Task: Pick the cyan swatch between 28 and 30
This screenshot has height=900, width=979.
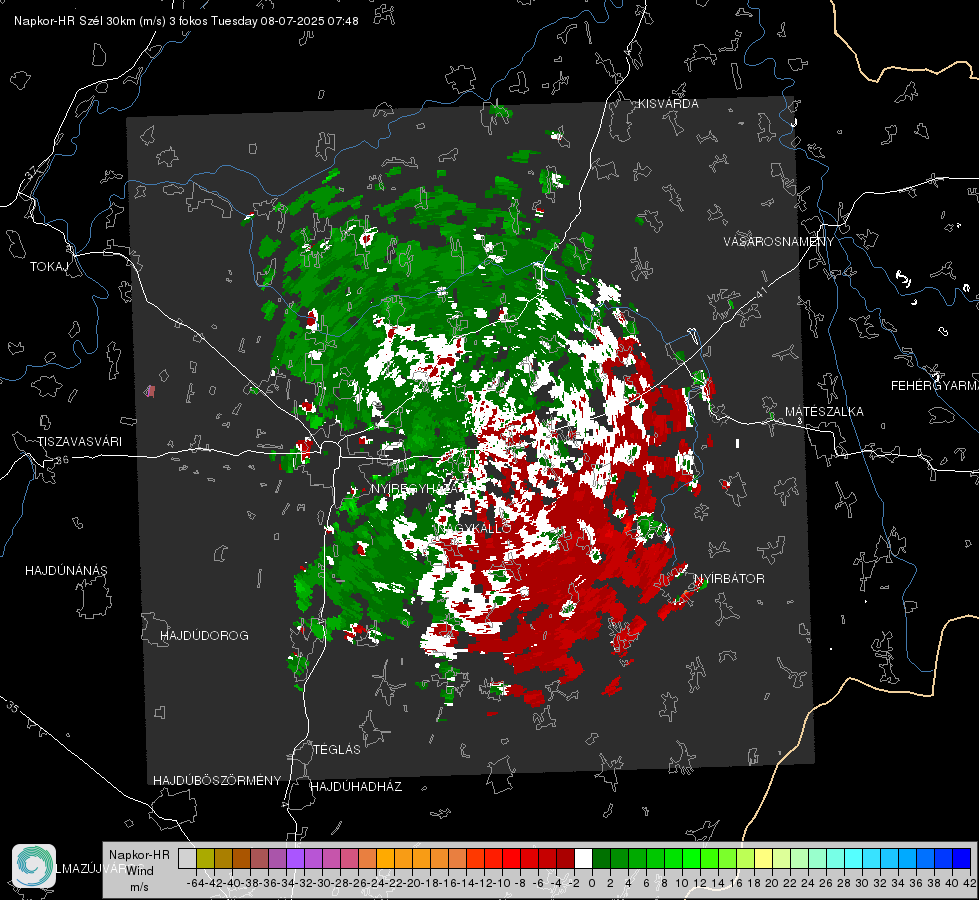Action: pos(853,859)
